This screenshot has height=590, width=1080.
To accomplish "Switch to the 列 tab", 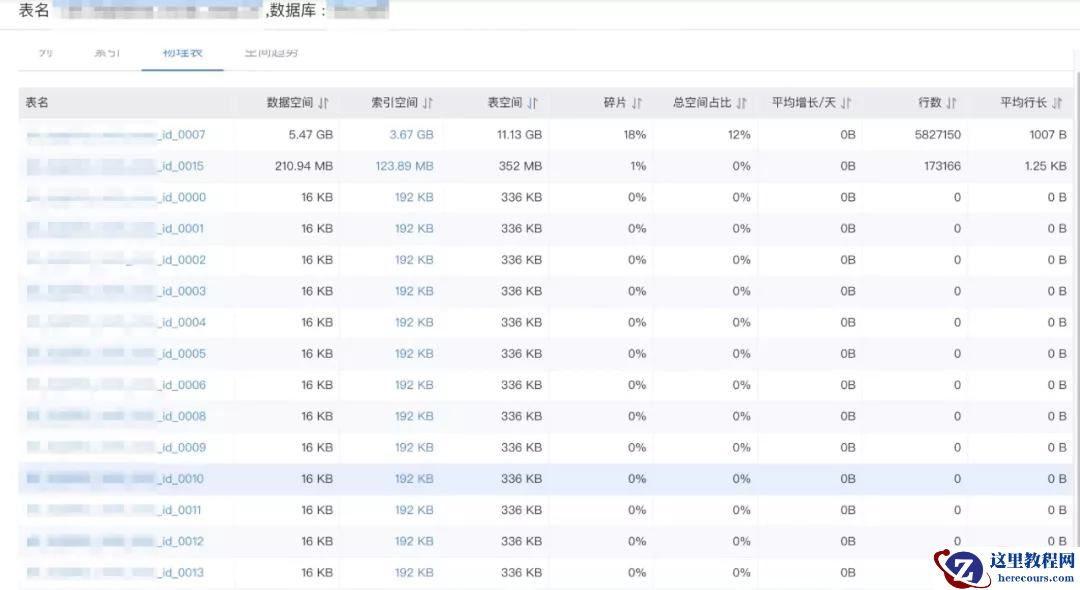I will pos(46,52).
